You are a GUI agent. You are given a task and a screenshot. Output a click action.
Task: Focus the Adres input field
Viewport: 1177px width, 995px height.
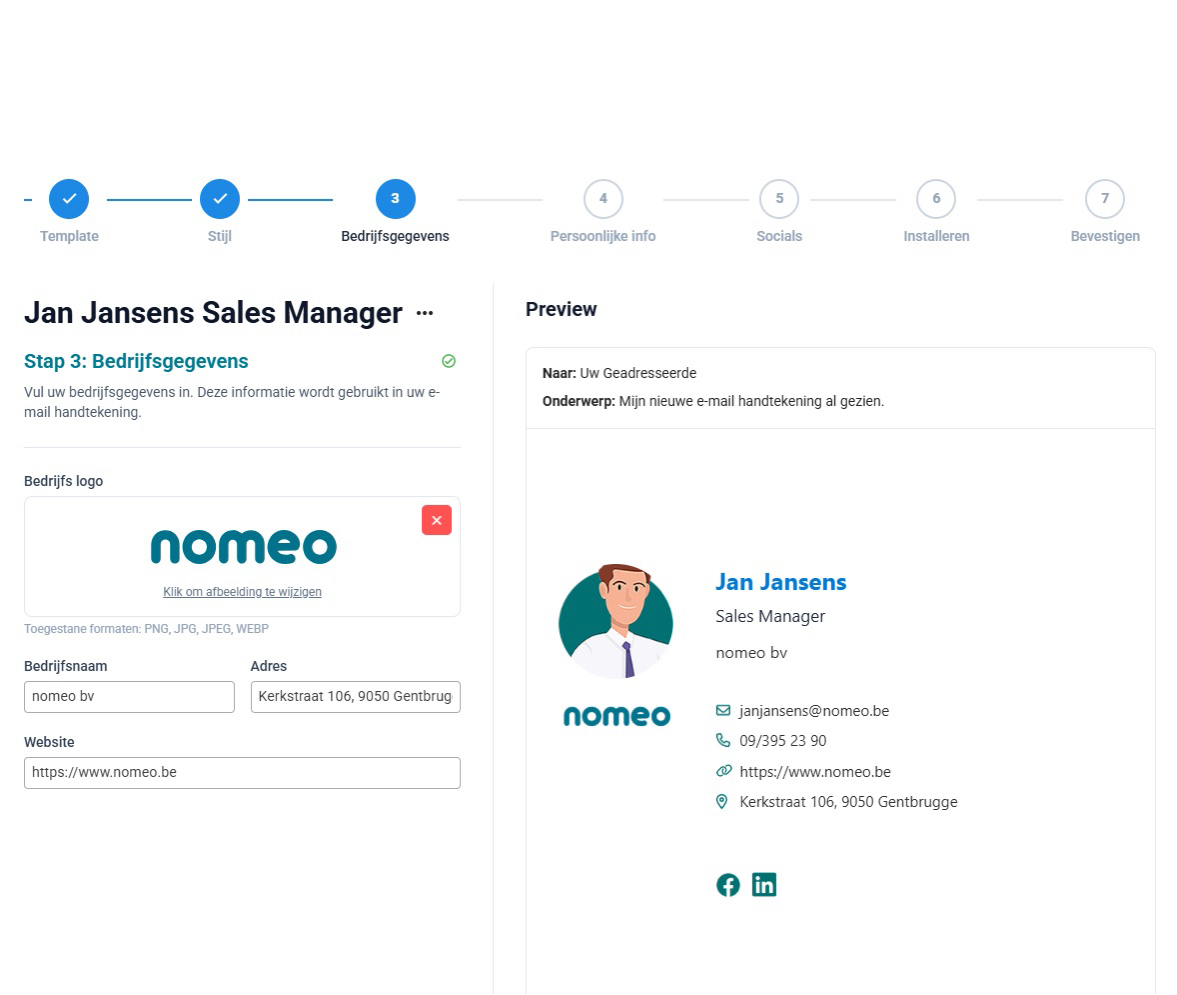356,696
